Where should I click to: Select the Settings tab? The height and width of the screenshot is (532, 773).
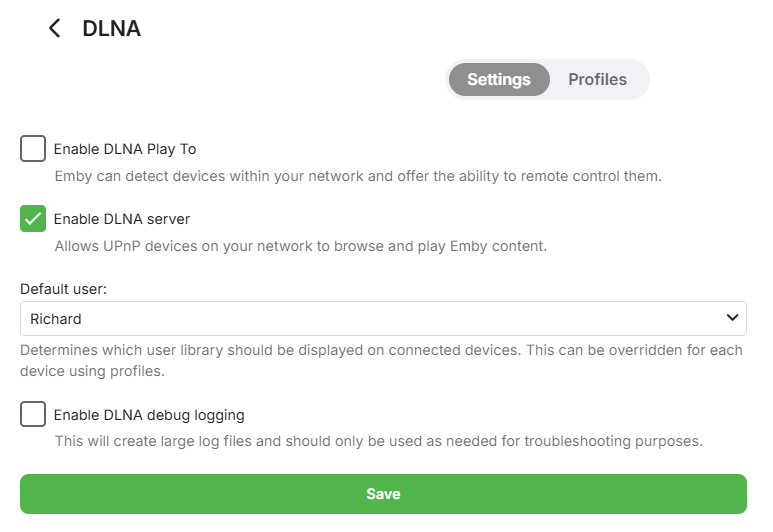click(498, 80)
